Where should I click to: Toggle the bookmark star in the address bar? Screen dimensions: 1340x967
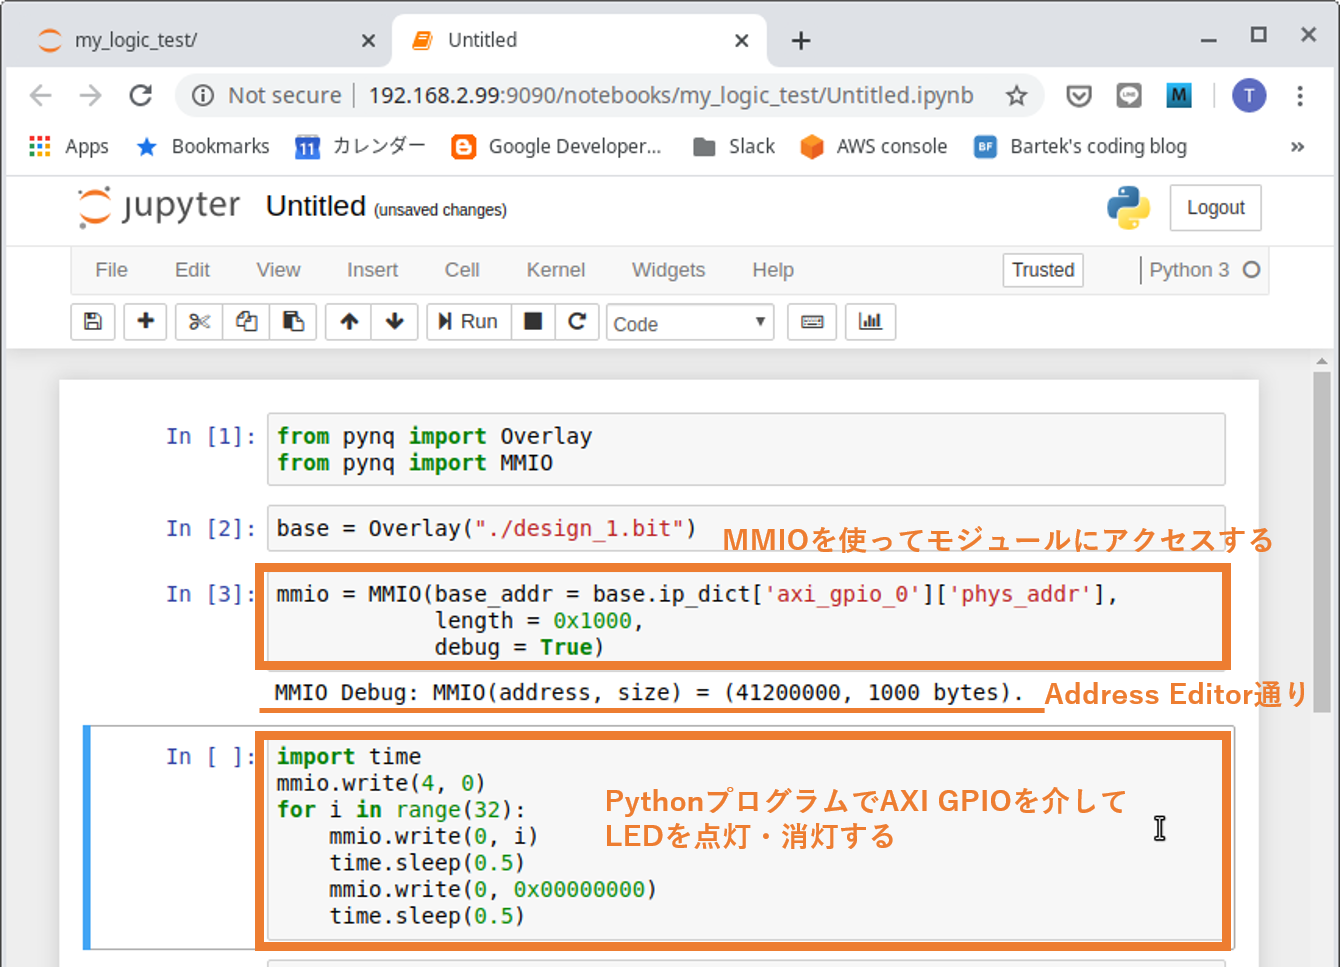click(1017, 95)
